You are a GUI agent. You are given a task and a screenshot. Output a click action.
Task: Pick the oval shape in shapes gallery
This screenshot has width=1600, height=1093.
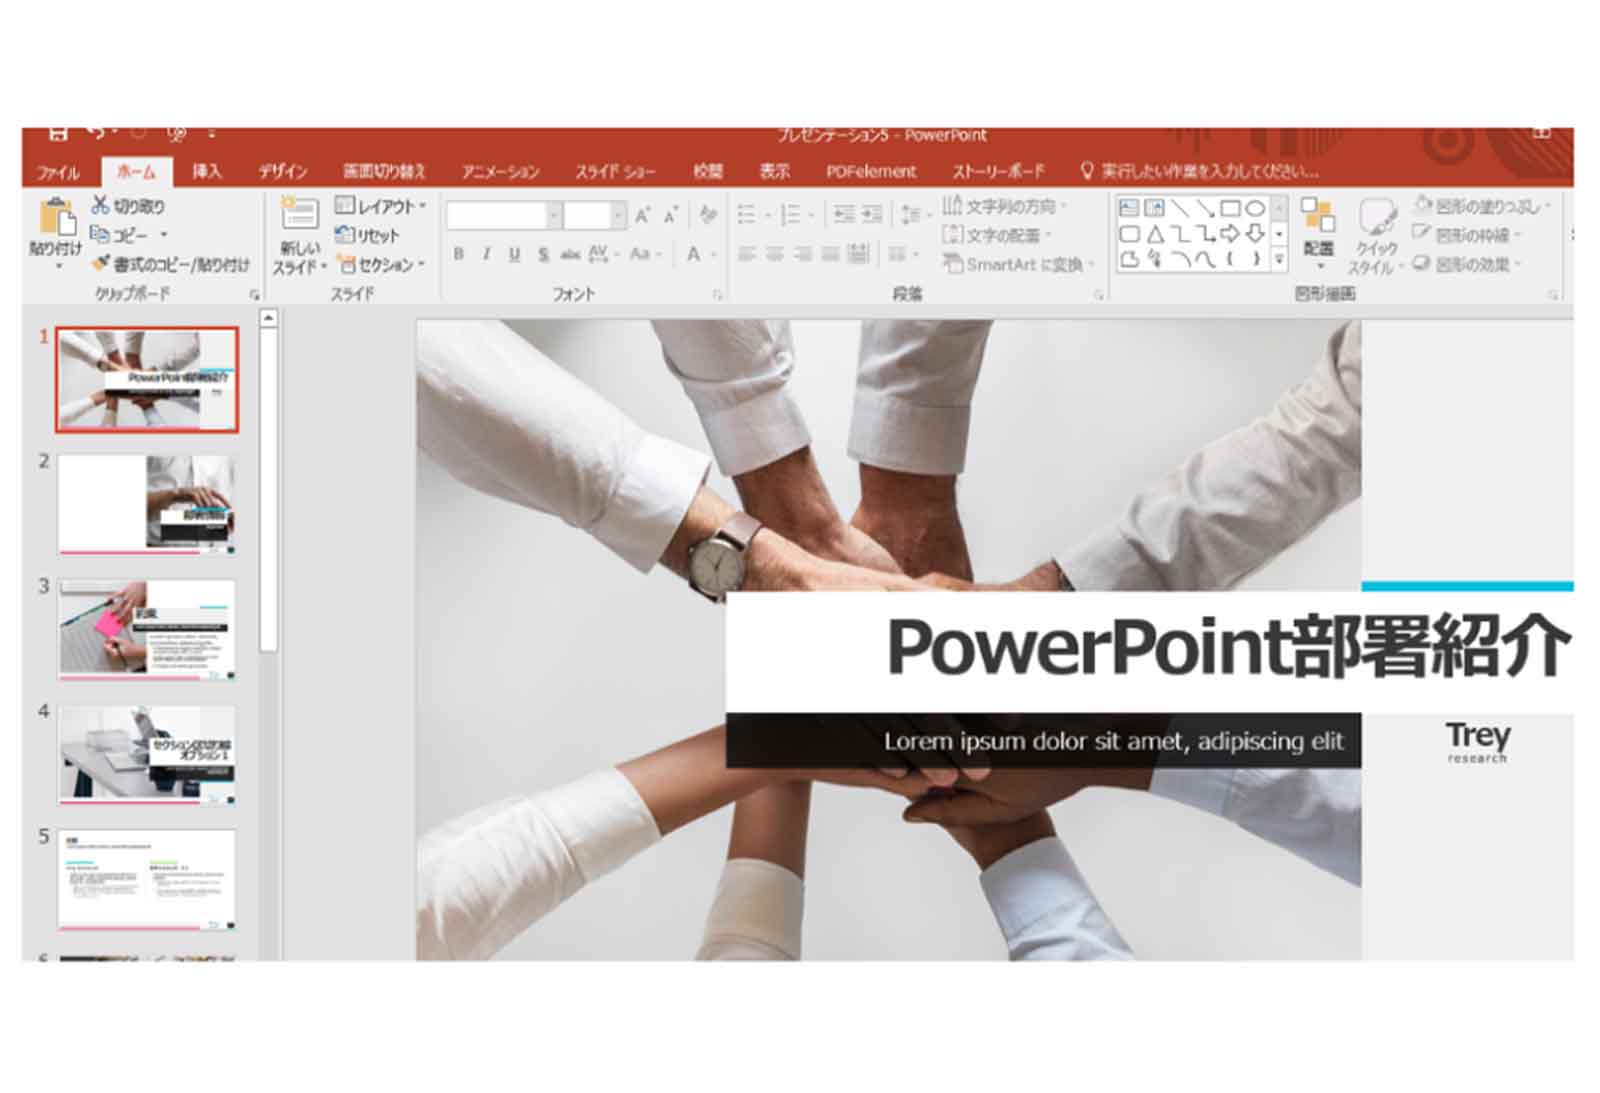click(1254, 208)
